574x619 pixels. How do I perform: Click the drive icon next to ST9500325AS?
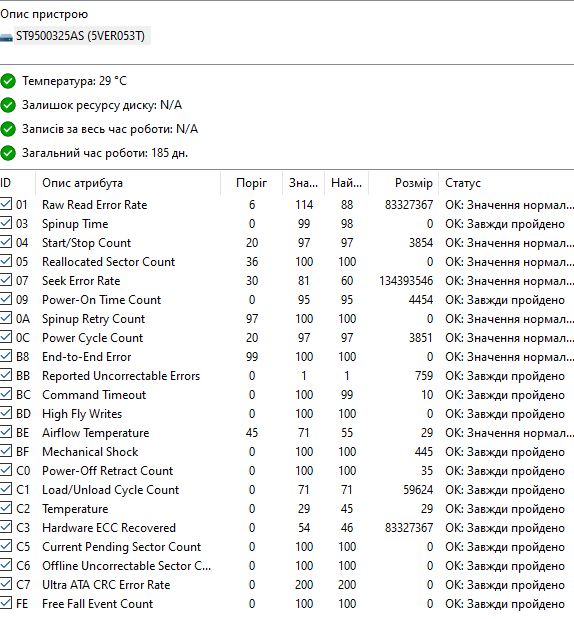click(6, 38)
